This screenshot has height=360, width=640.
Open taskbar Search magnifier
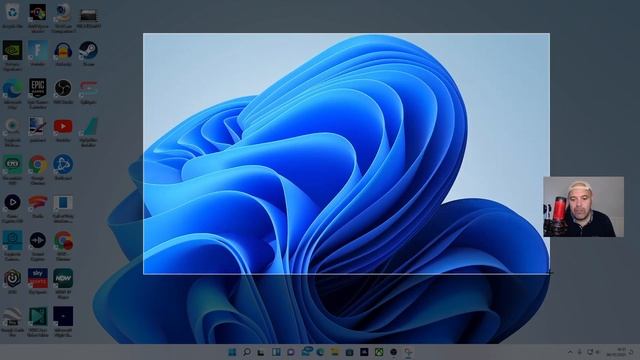tap(247, 352)
